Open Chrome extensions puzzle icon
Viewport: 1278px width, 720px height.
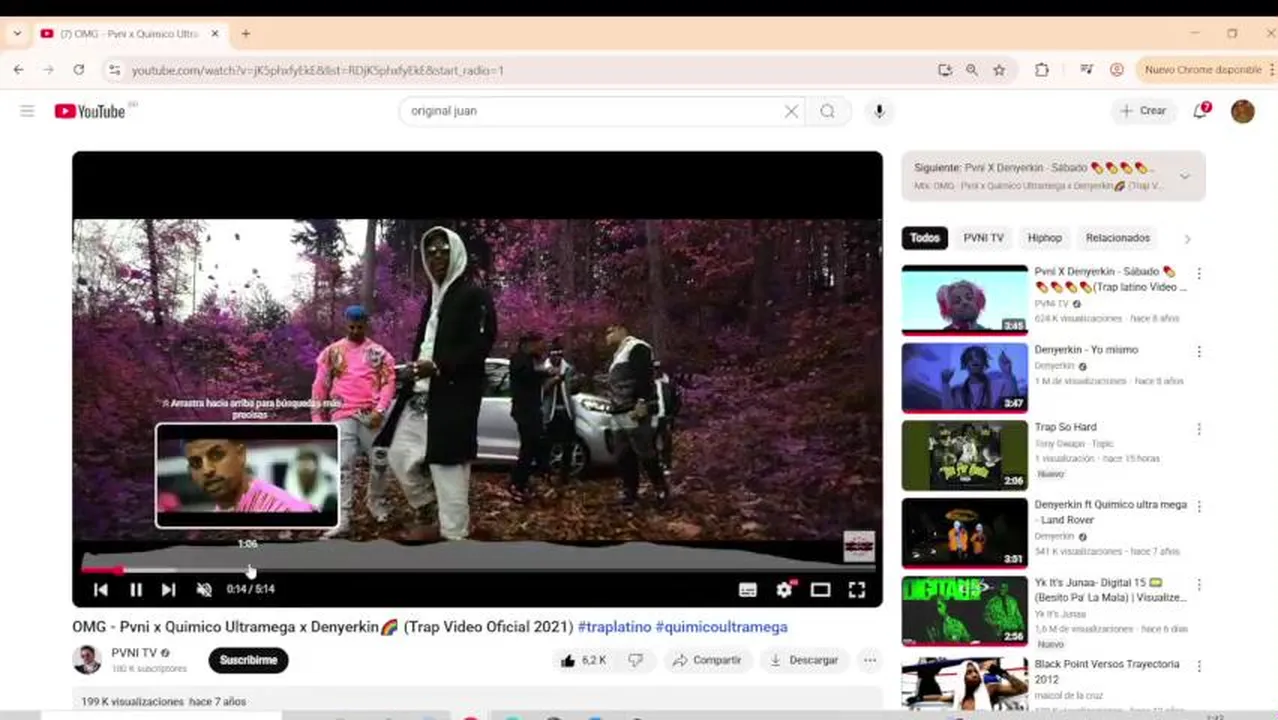click(1041, 70)
